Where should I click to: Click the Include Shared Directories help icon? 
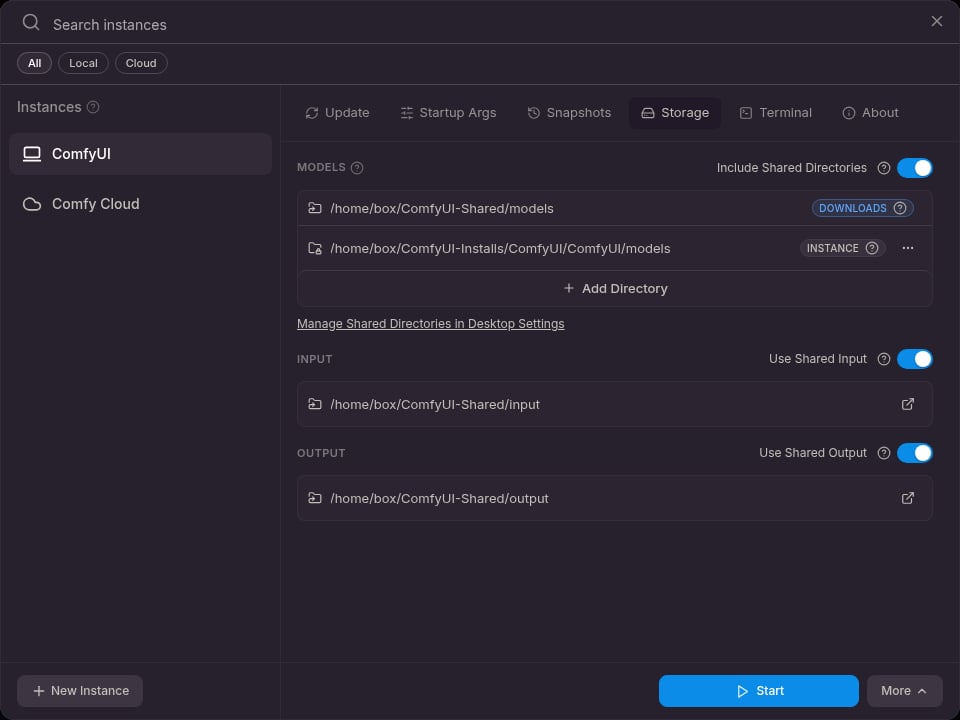point(883,168)
